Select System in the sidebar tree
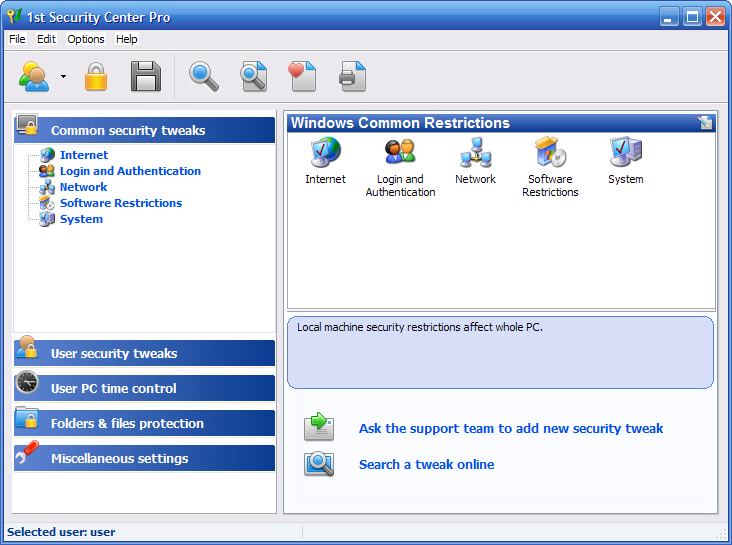This screenshot has height=545, width=732. 81,219
